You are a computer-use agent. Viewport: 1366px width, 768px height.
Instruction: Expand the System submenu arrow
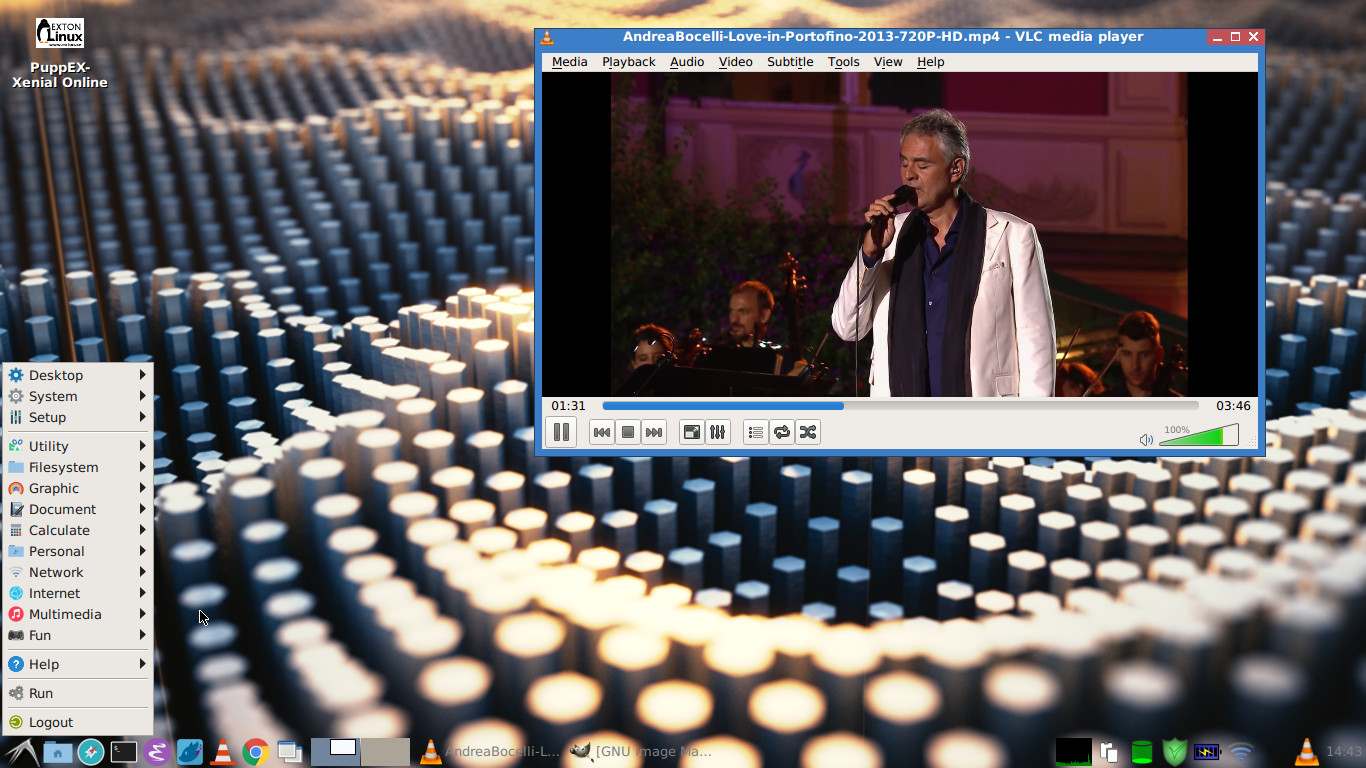pyautogui.click(x=143, y=396)
